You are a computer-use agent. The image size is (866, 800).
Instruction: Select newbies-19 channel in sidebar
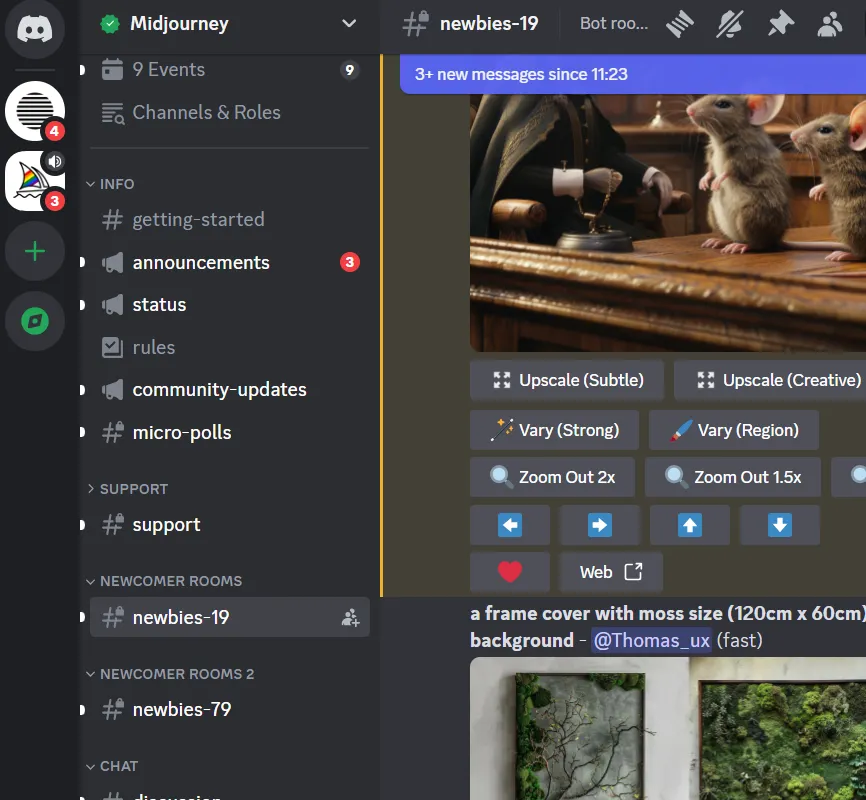coord(229,617)
